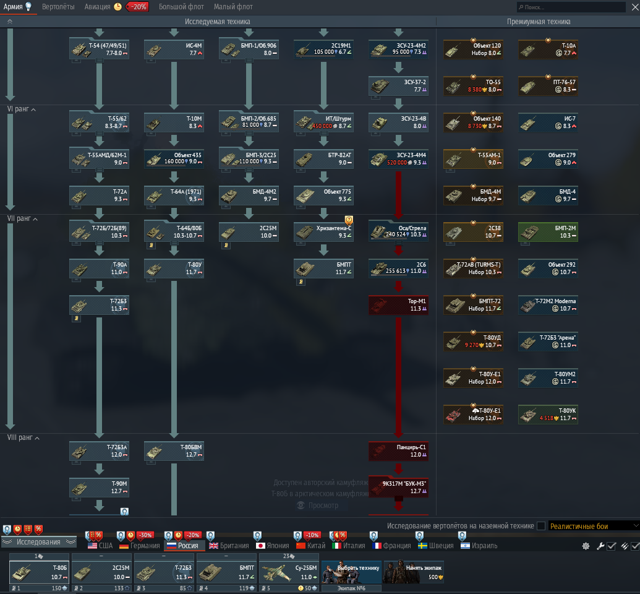Image resolution: width=640 pixels, height=594 pixels.
Task: Select the ИС-4М tank card
Action: pyautogui.click(x=174, y=49)
